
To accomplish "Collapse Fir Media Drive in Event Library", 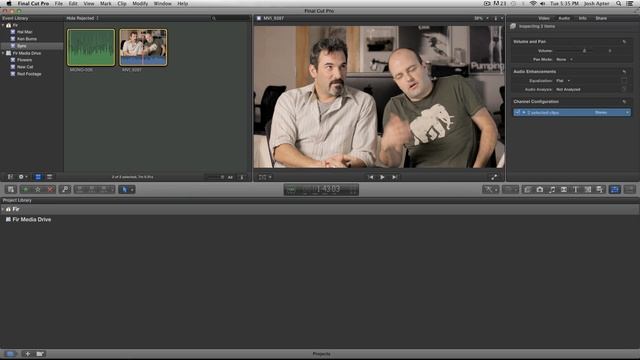I will pos(3,53).
